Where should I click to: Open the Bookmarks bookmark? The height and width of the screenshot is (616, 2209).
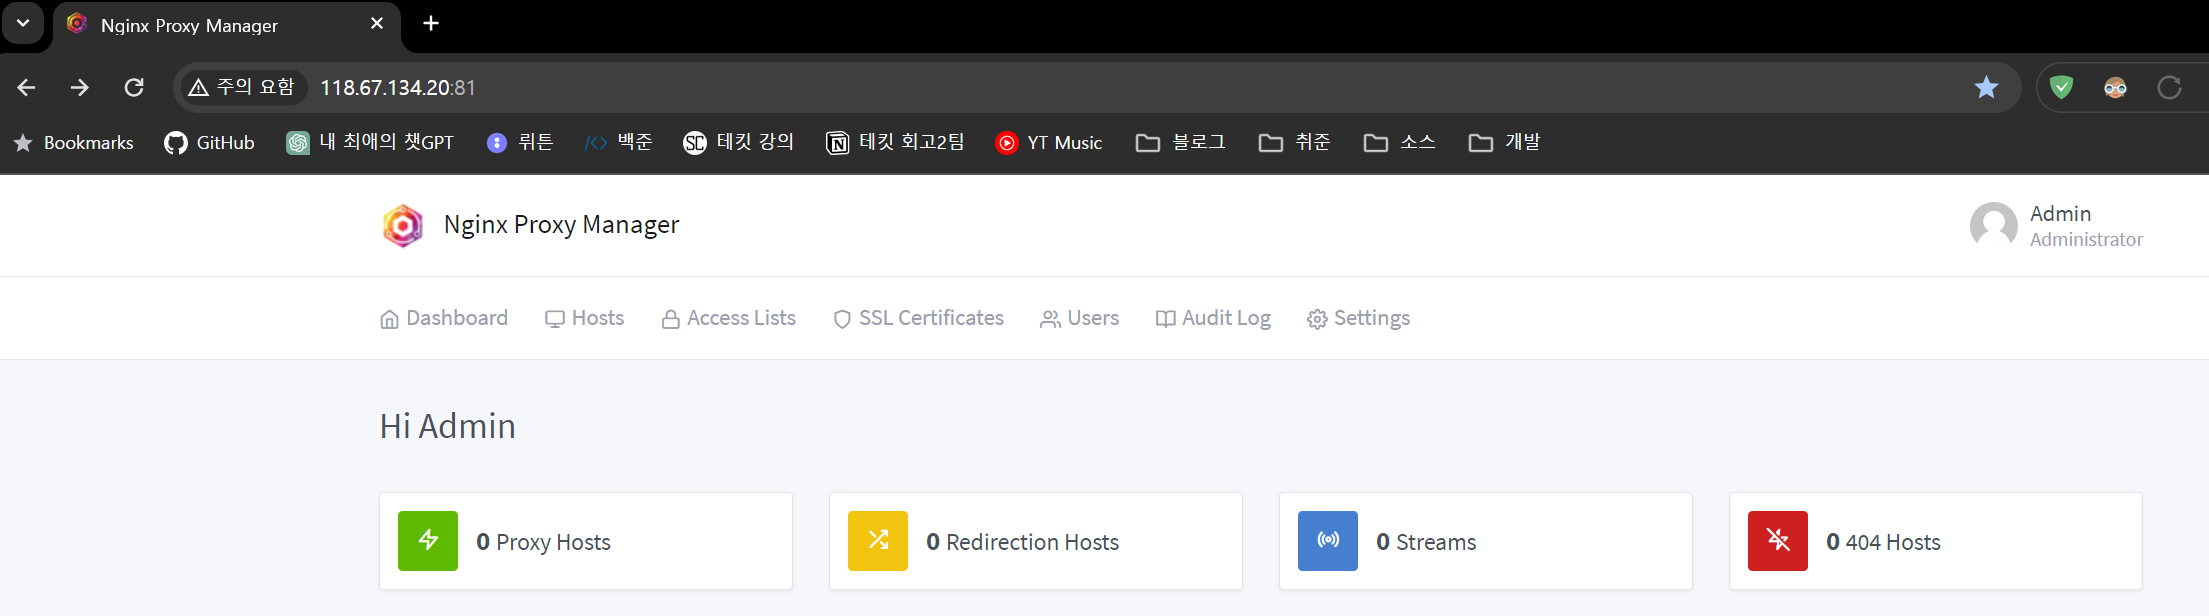pyautogui.click(x=74, y=143)
